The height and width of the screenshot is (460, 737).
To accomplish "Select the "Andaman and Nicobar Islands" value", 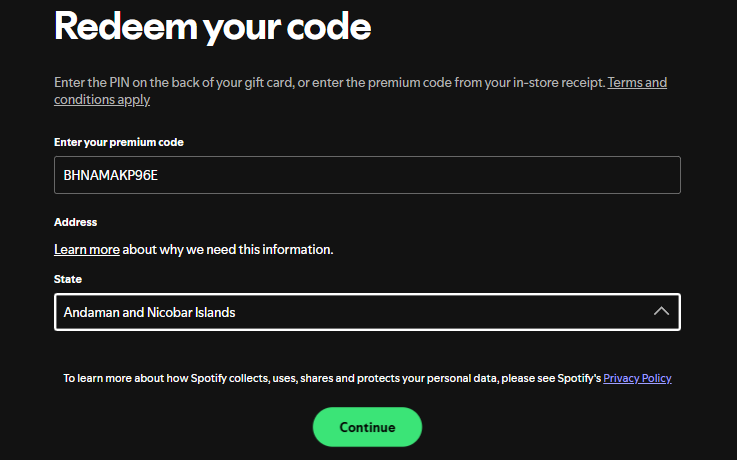I will pos(150,312).
